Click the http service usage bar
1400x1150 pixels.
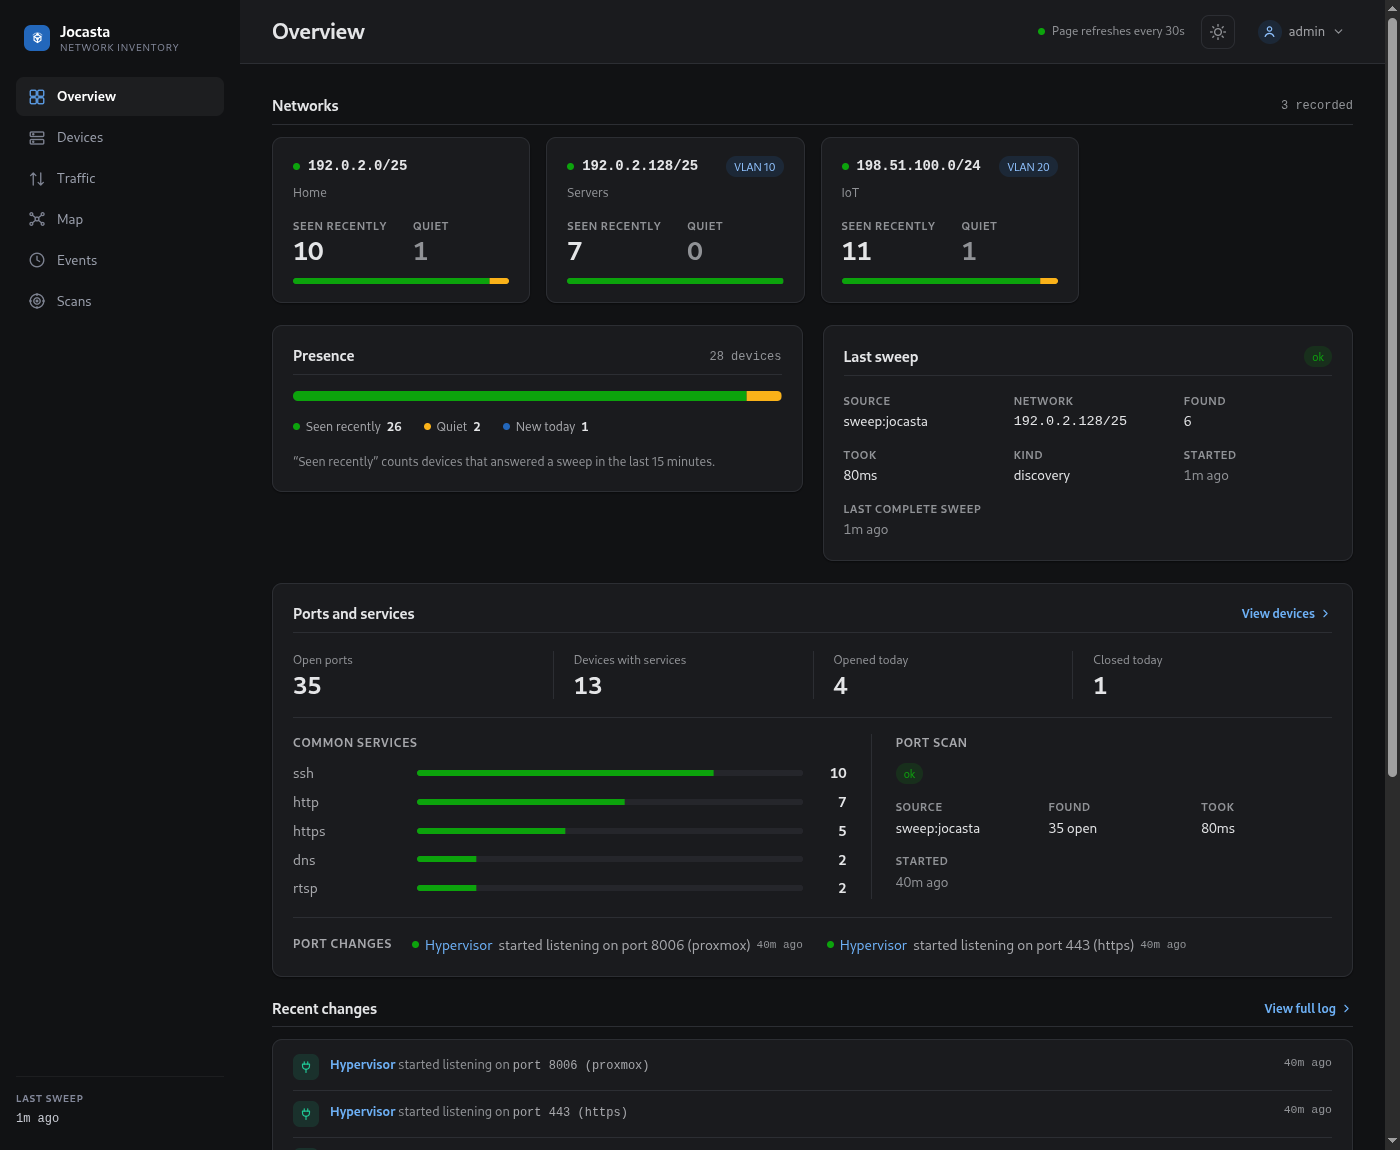tap(610, 802)
